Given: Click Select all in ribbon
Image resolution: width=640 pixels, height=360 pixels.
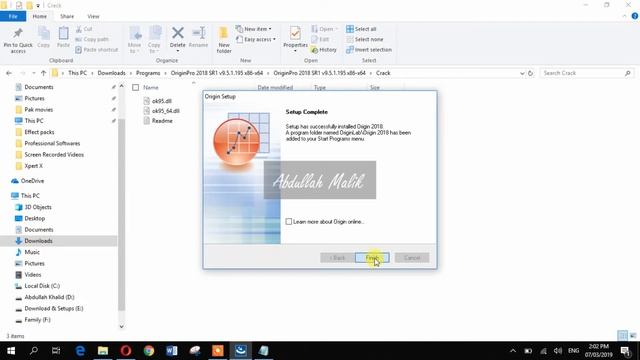Looking at the screenshot, I should [361, 29].
